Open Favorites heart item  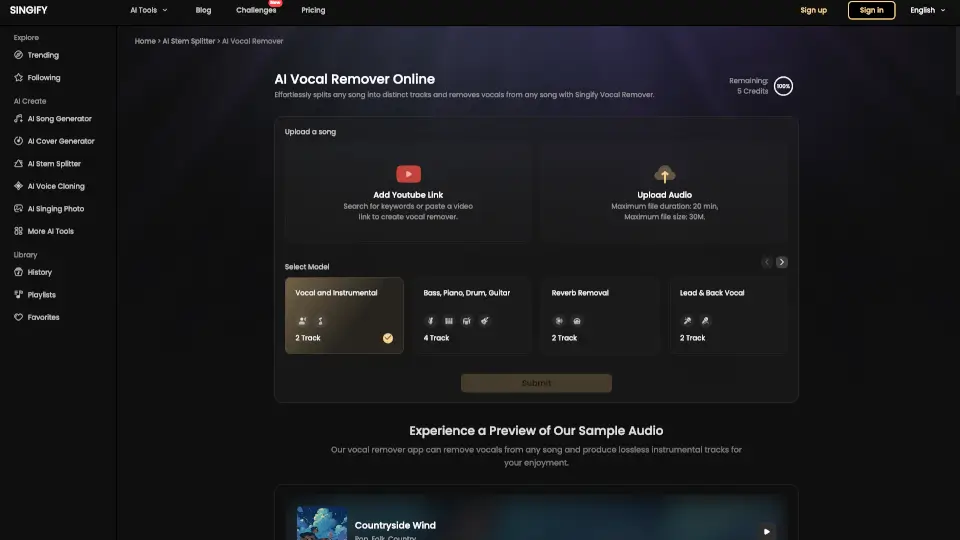[43, 317]
